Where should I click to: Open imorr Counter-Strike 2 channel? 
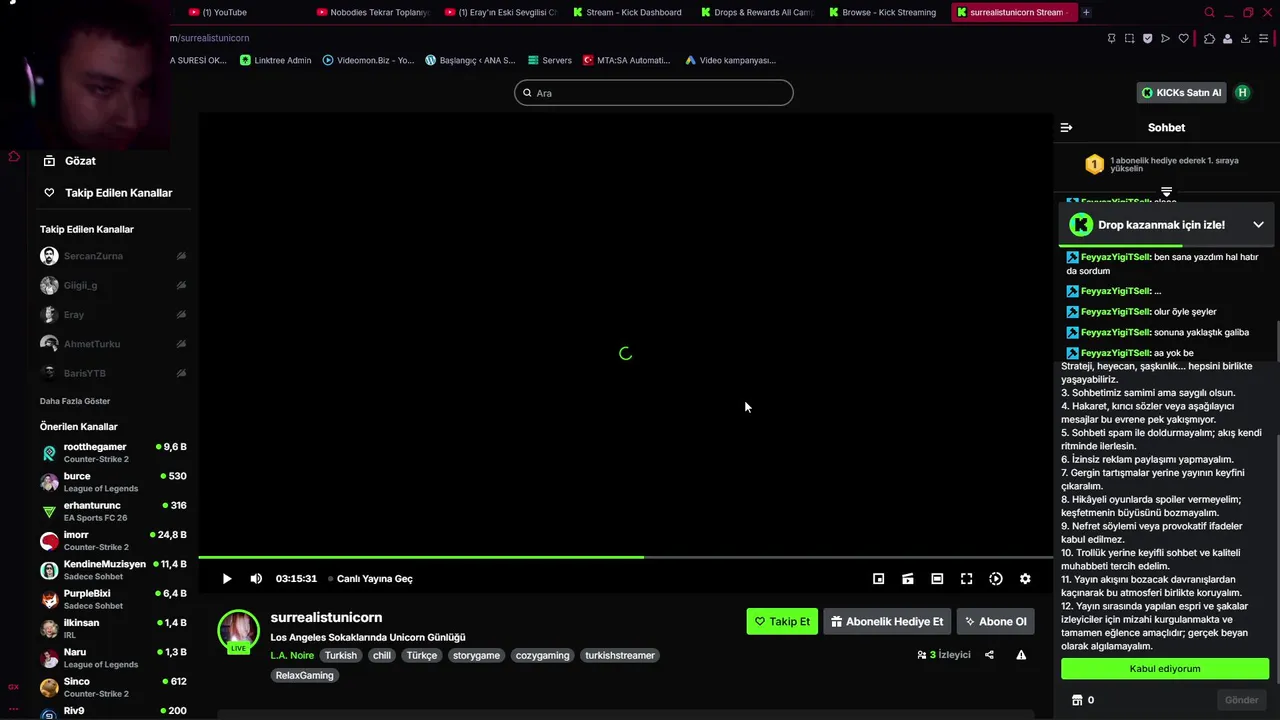point(113,541)
